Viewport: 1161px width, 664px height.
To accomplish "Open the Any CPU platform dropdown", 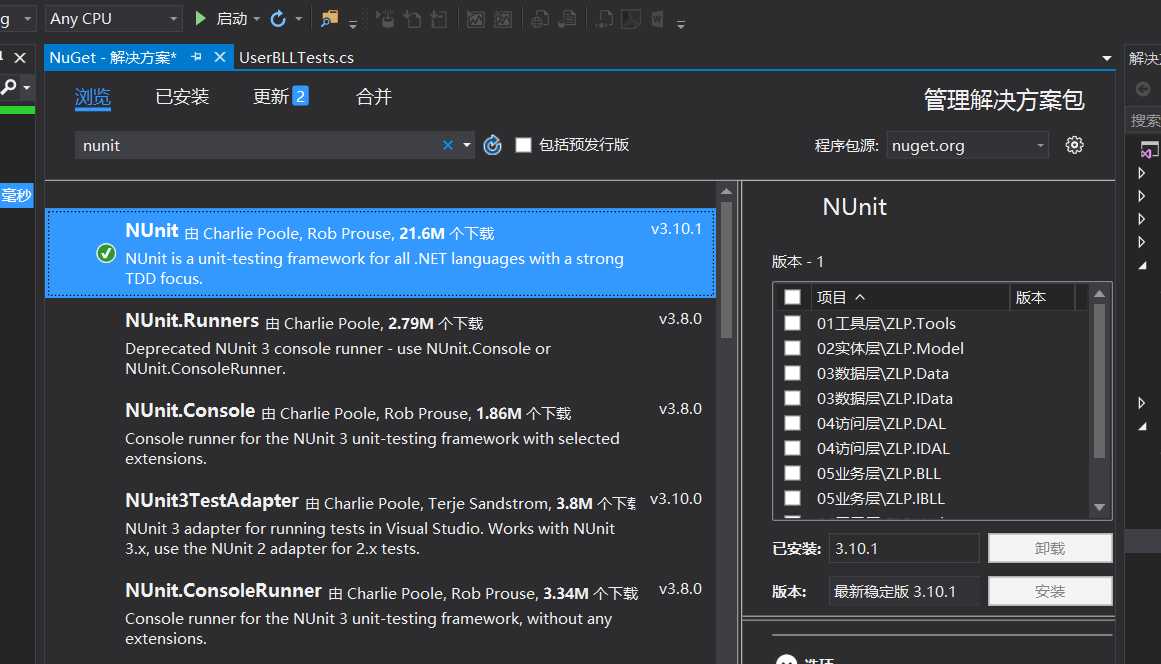I will point(113,19).
